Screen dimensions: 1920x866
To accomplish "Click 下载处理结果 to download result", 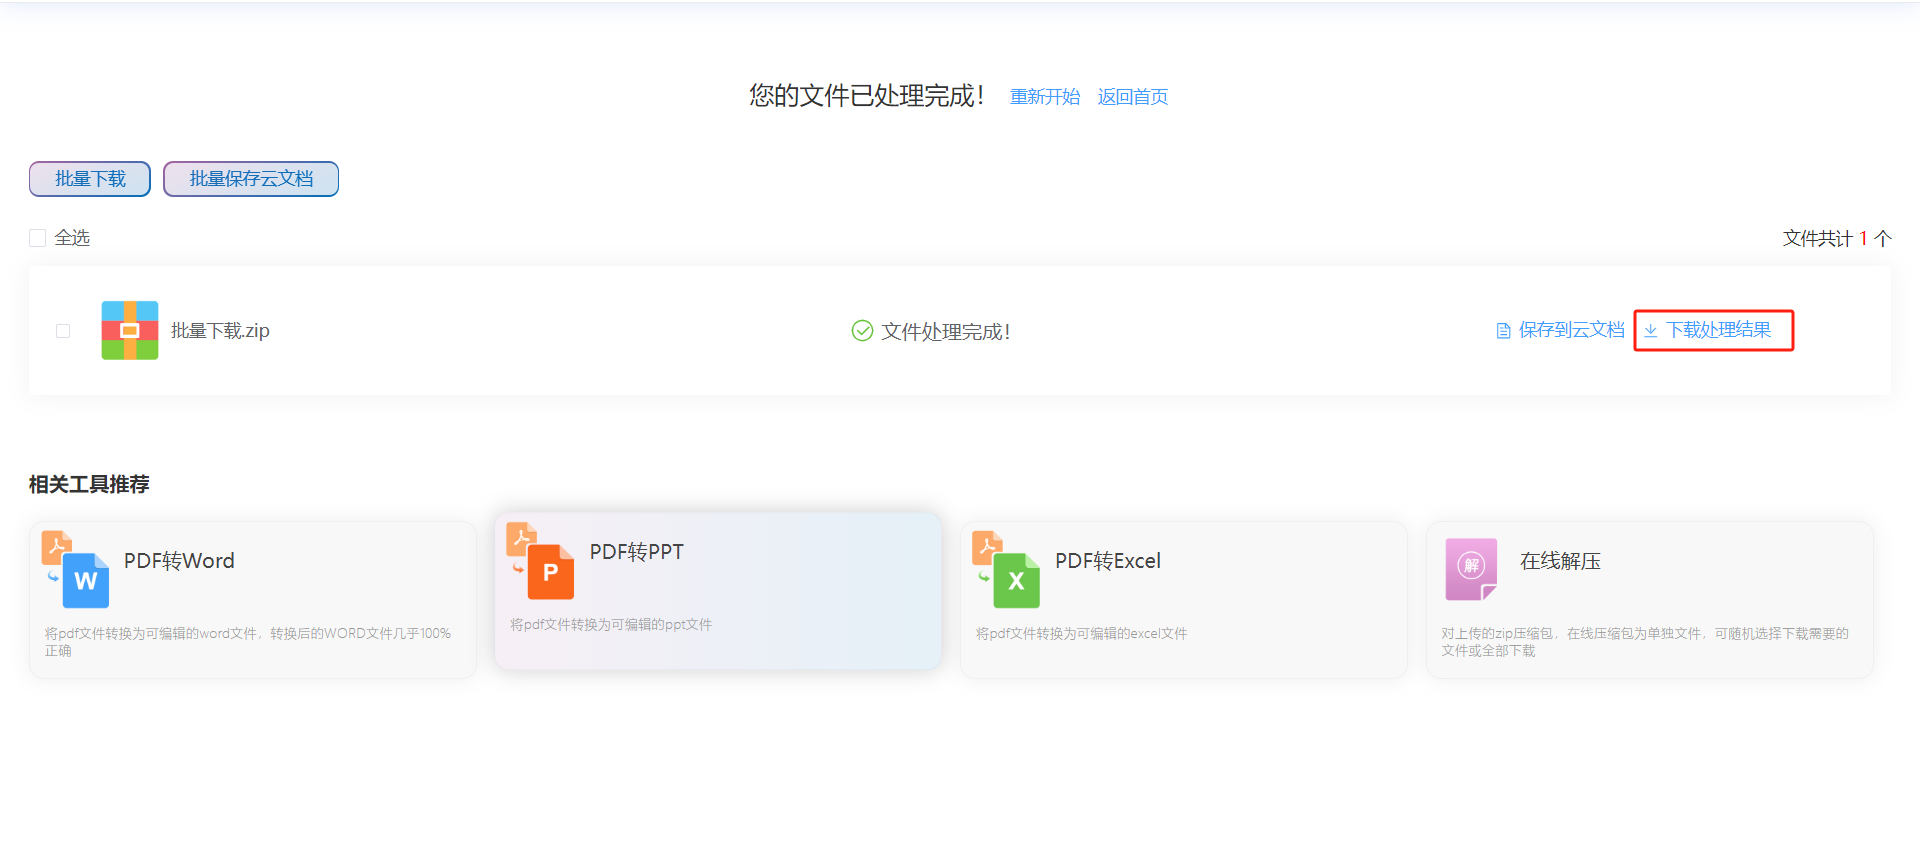I will click(1718, 330).
